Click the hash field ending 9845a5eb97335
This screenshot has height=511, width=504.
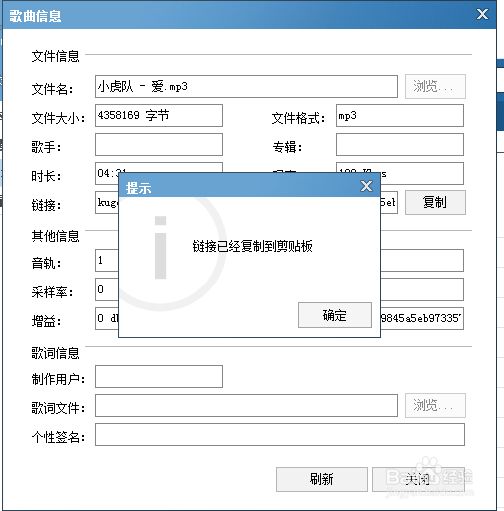click(x=422, y=318)
